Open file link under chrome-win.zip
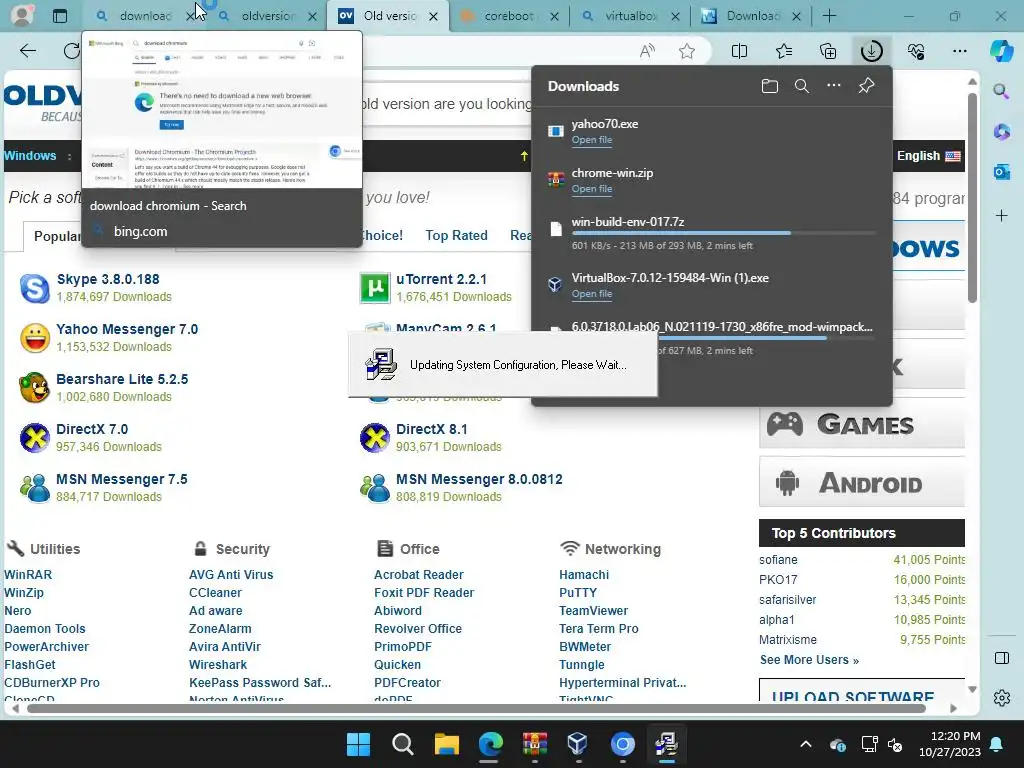This screenshot has height=768, width=1024. [592, 189]
